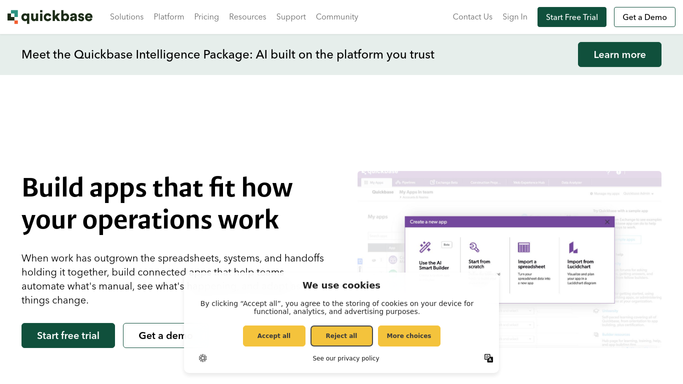Image resolution: width=683 pixels, height=384 pixels.
Task: Accept all cookies
Action: 274,336
